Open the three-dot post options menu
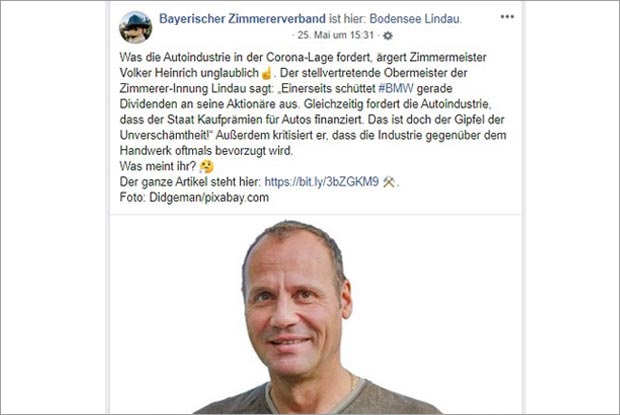 tap(507, 17)
